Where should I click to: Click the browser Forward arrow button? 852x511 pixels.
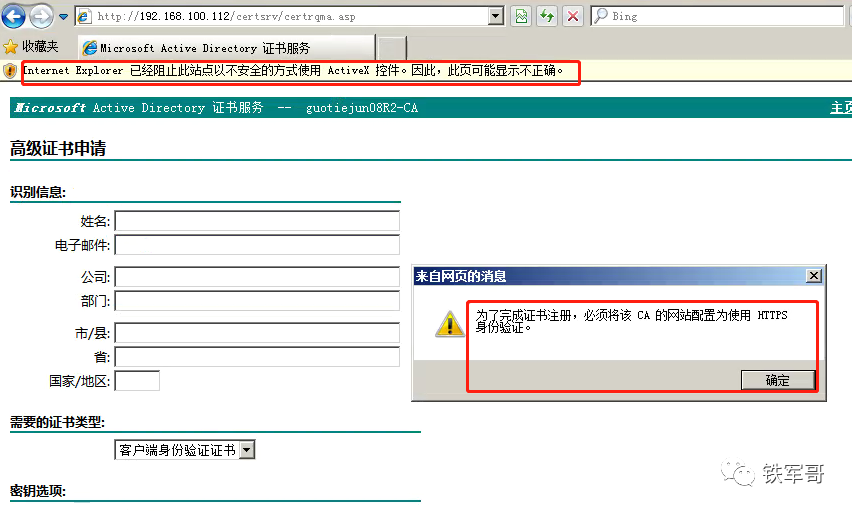click(41, 16)
